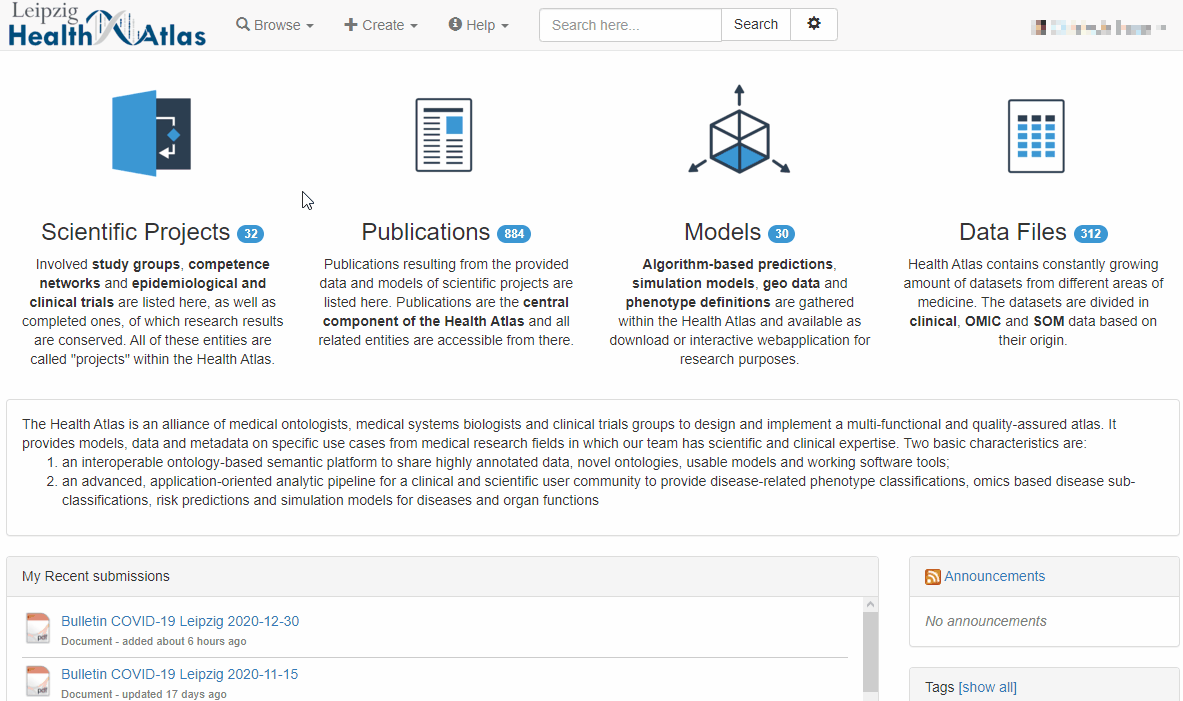The image size is (1183, 701).
Task: Open the Browse dropdown menu
Action: (x=275, y=25)
